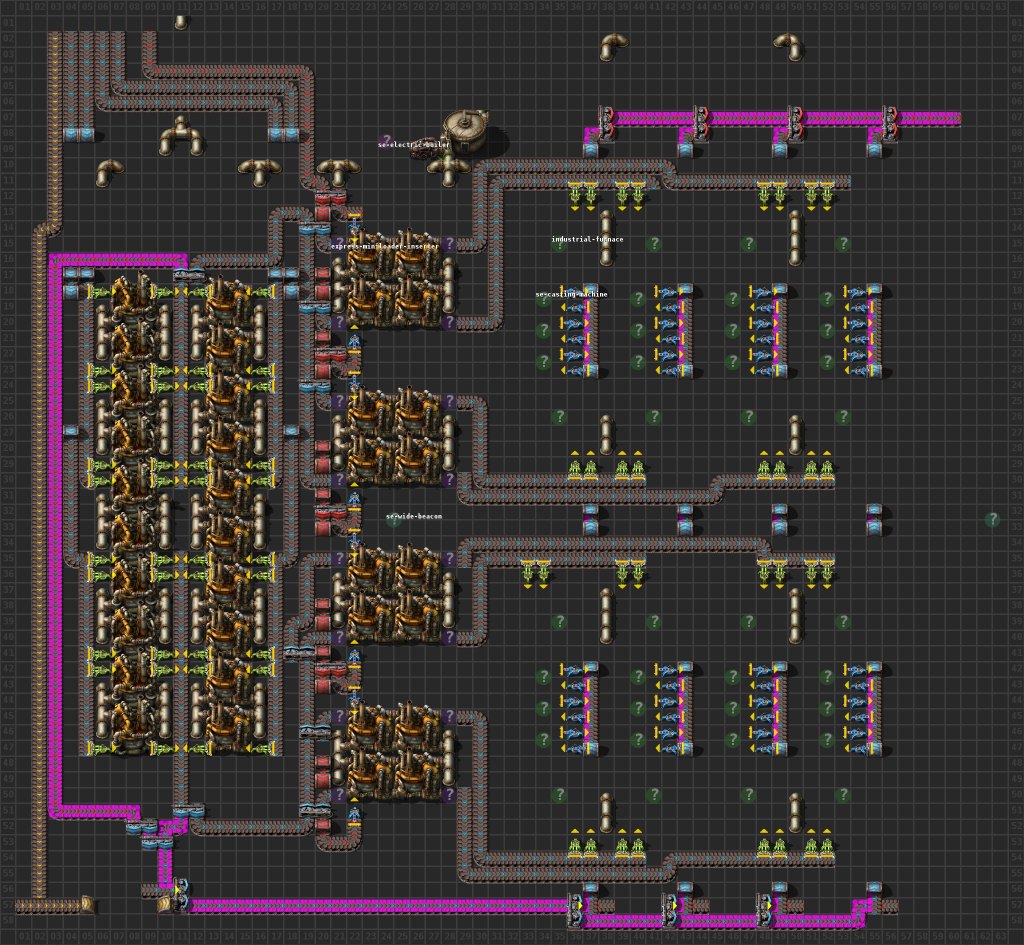Click the 'industrial-furnace' label

click(587, 239)
